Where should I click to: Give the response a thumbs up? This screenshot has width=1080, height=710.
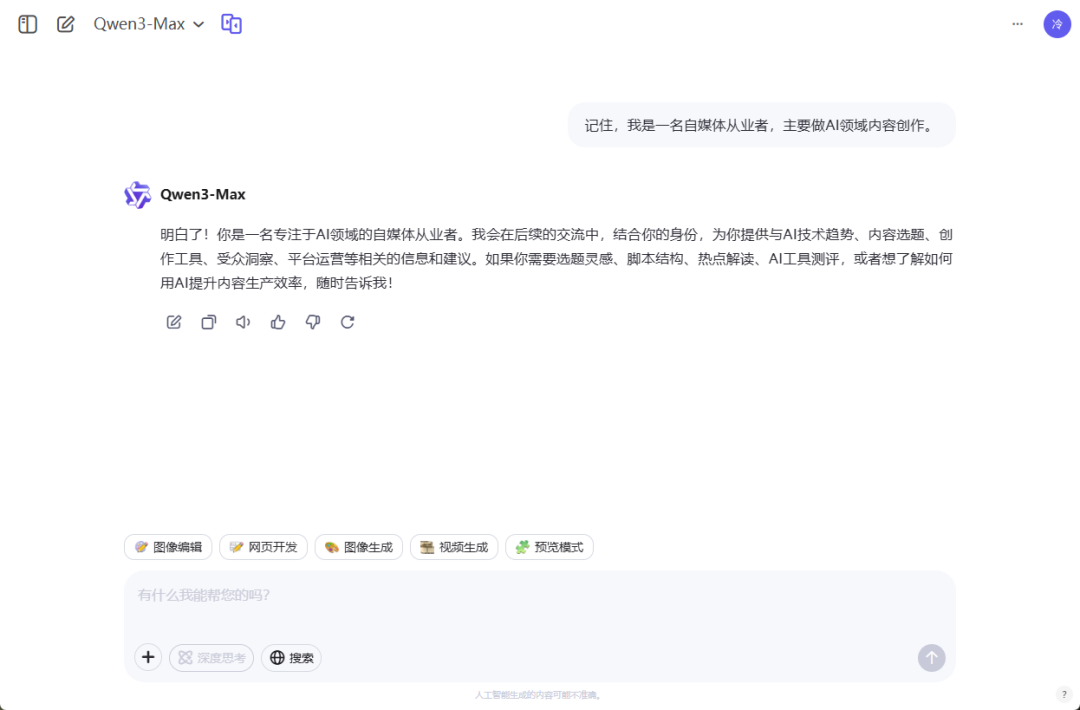(x=278, y=322)
